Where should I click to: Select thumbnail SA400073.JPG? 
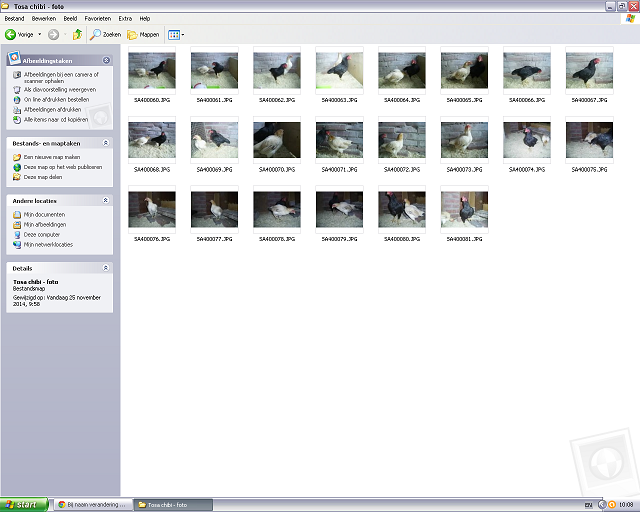coord(464,140)
